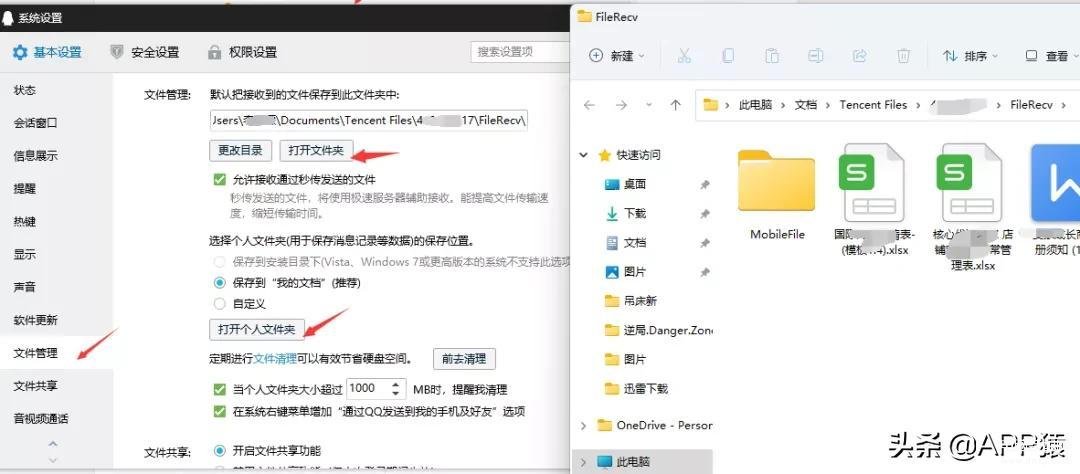Select 显示 in settings sidebar
This screenshot has width=1080, height=474.
pos(25,254)
